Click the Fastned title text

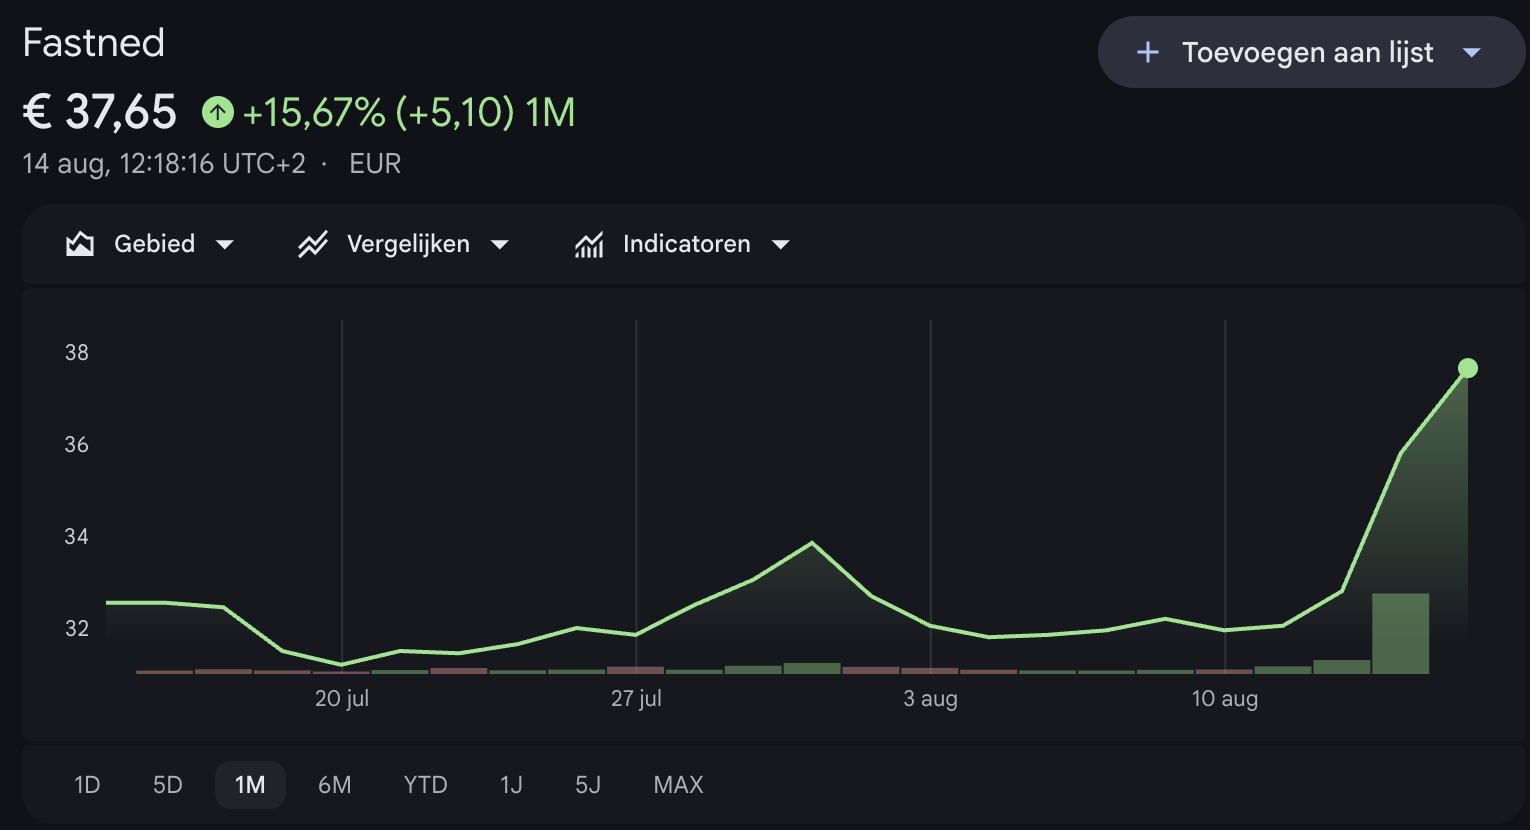[x=94, y=43]
